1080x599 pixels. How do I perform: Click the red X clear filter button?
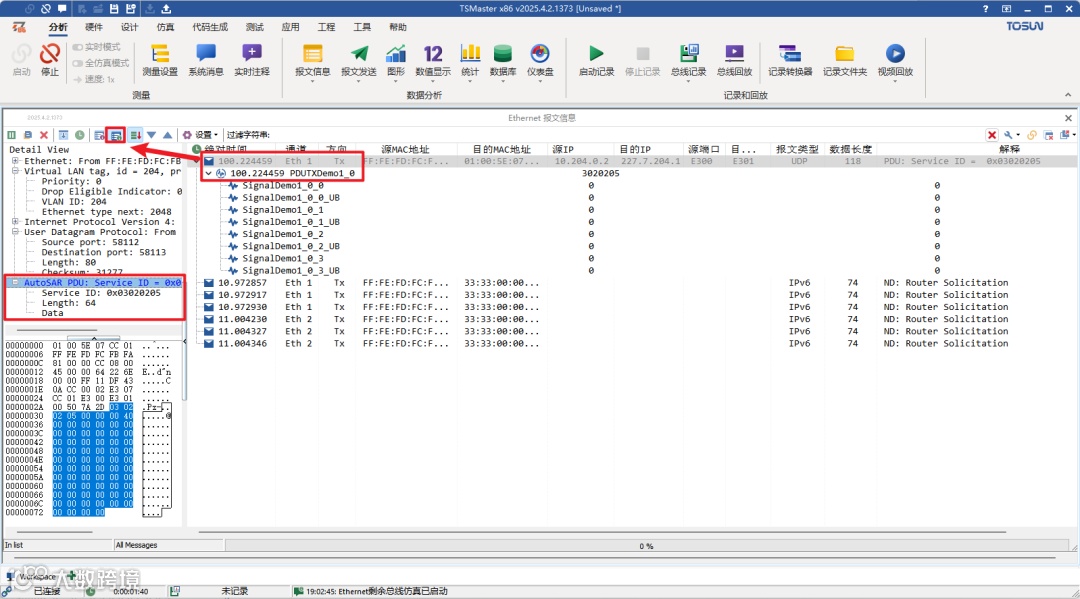click(992, 135)
